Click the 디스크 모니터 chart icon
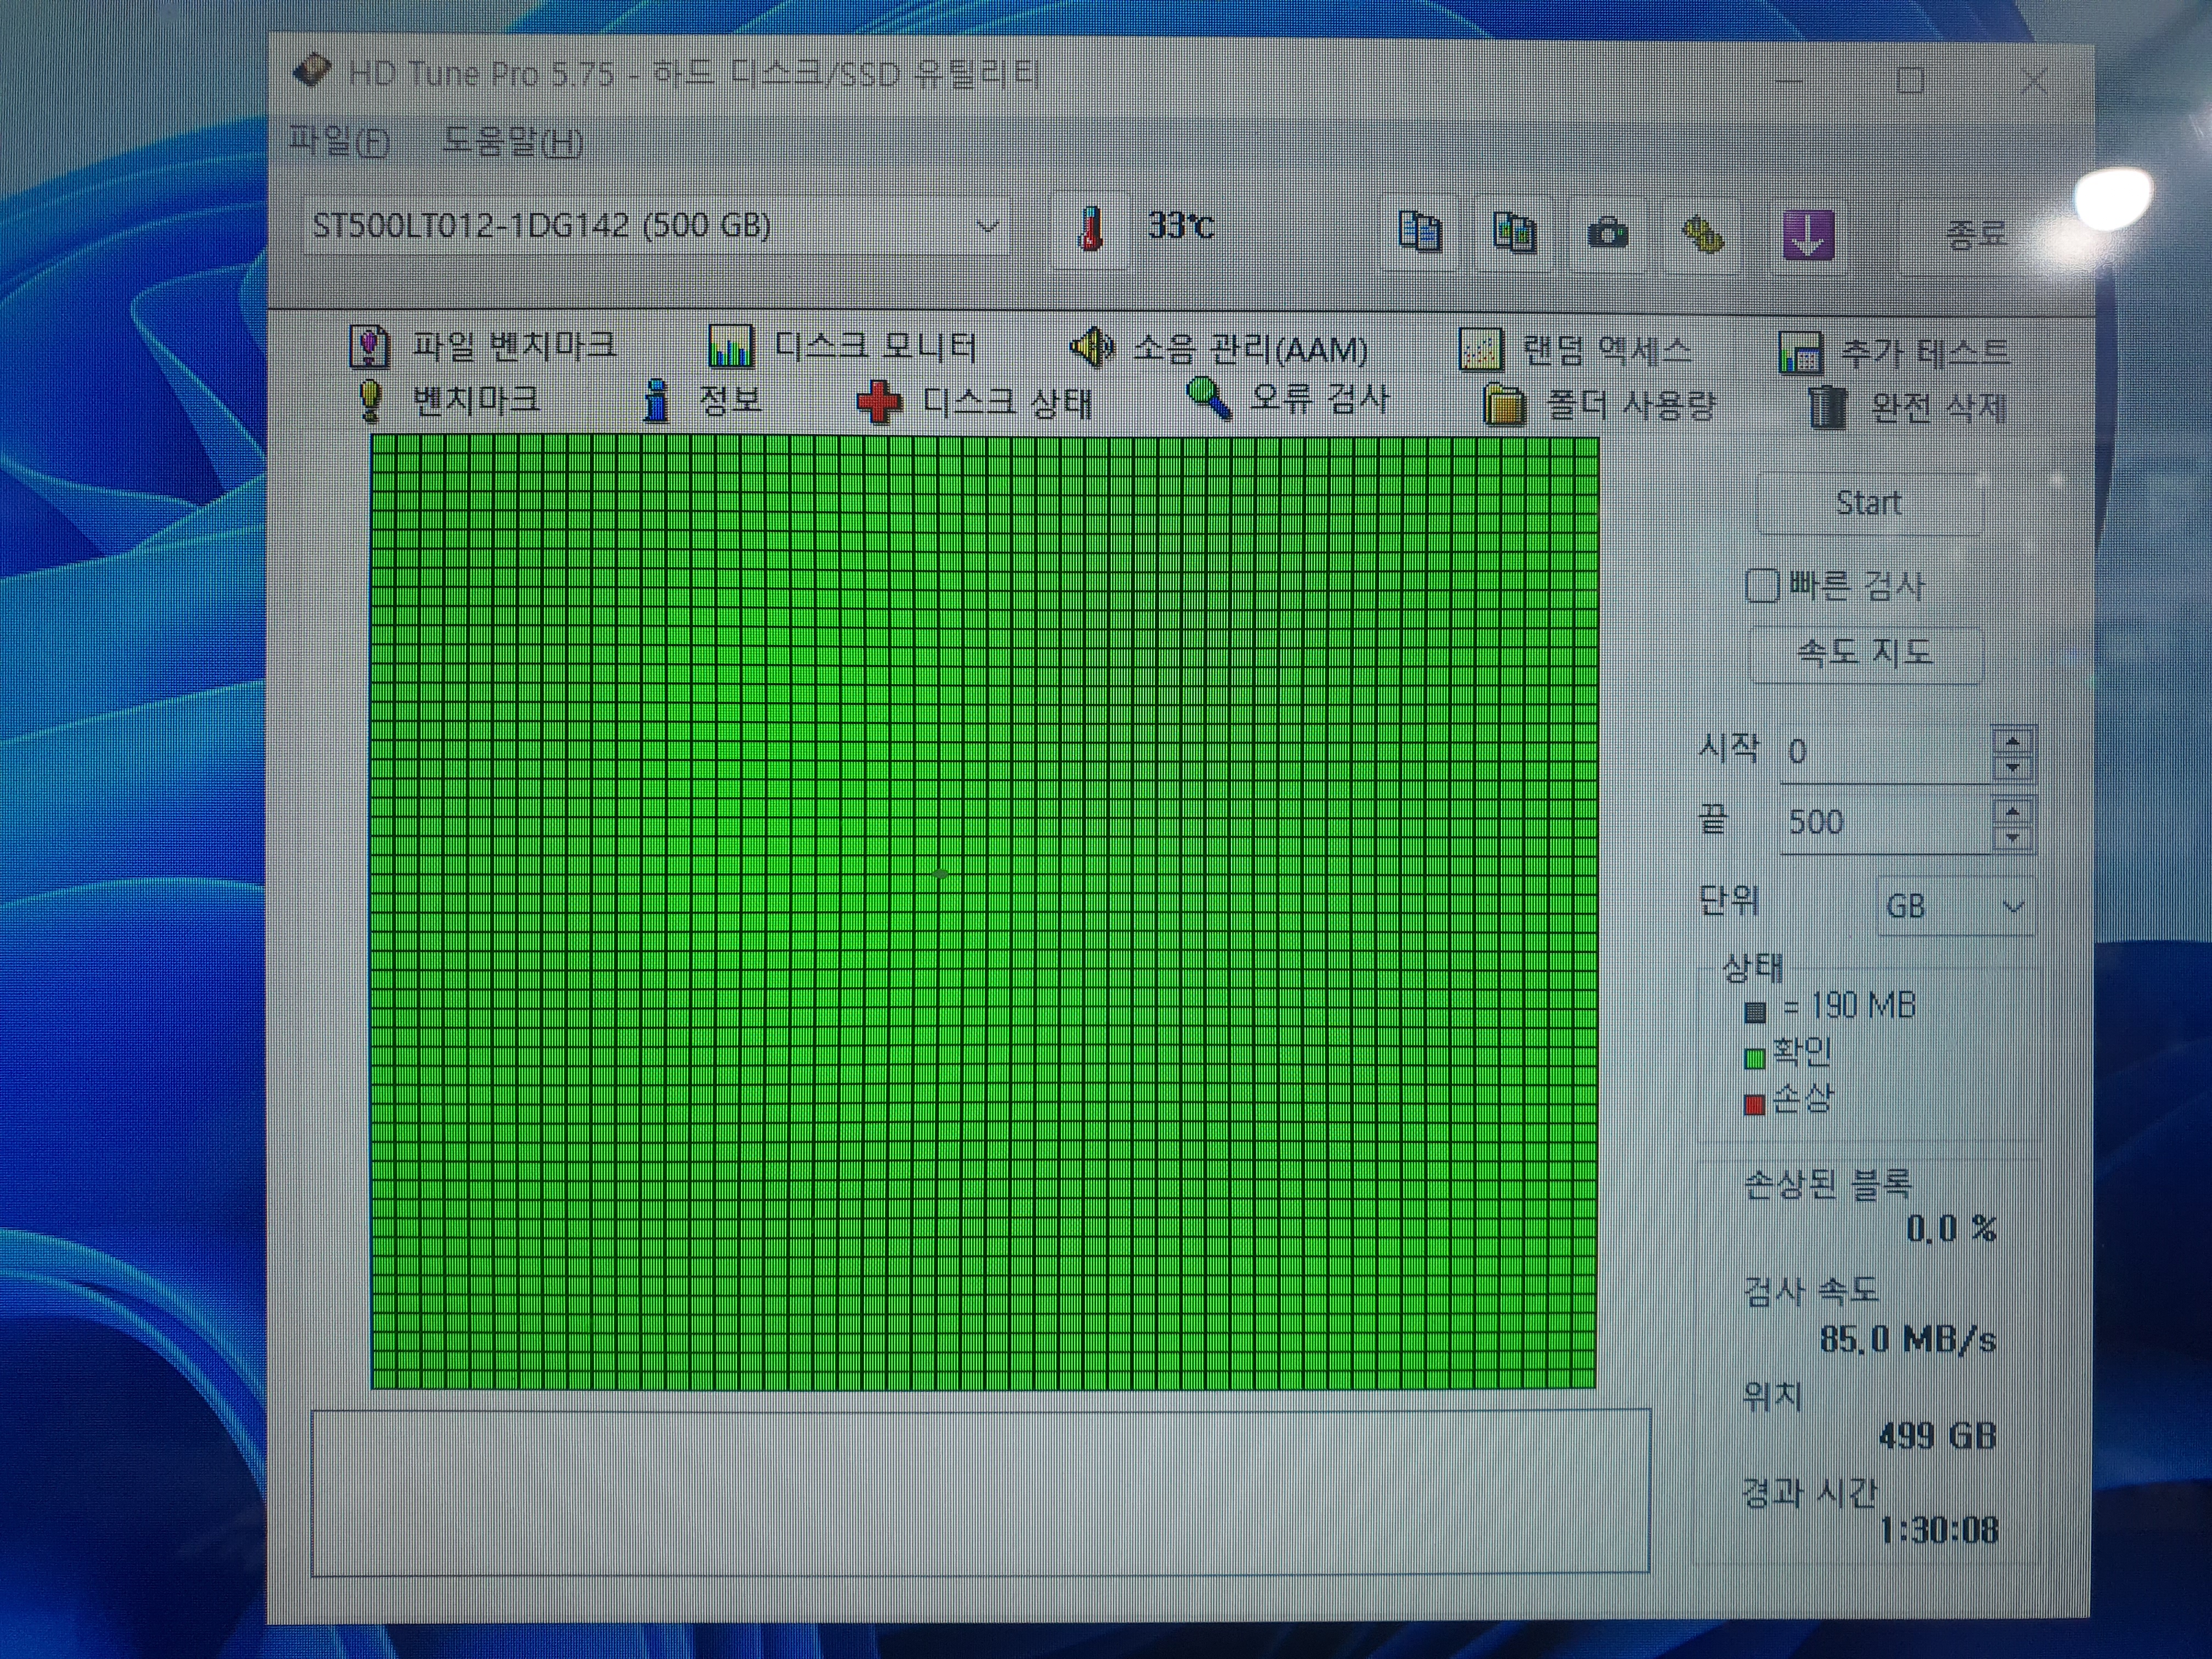This screenshot has height=1659, width=2212. 730,347
